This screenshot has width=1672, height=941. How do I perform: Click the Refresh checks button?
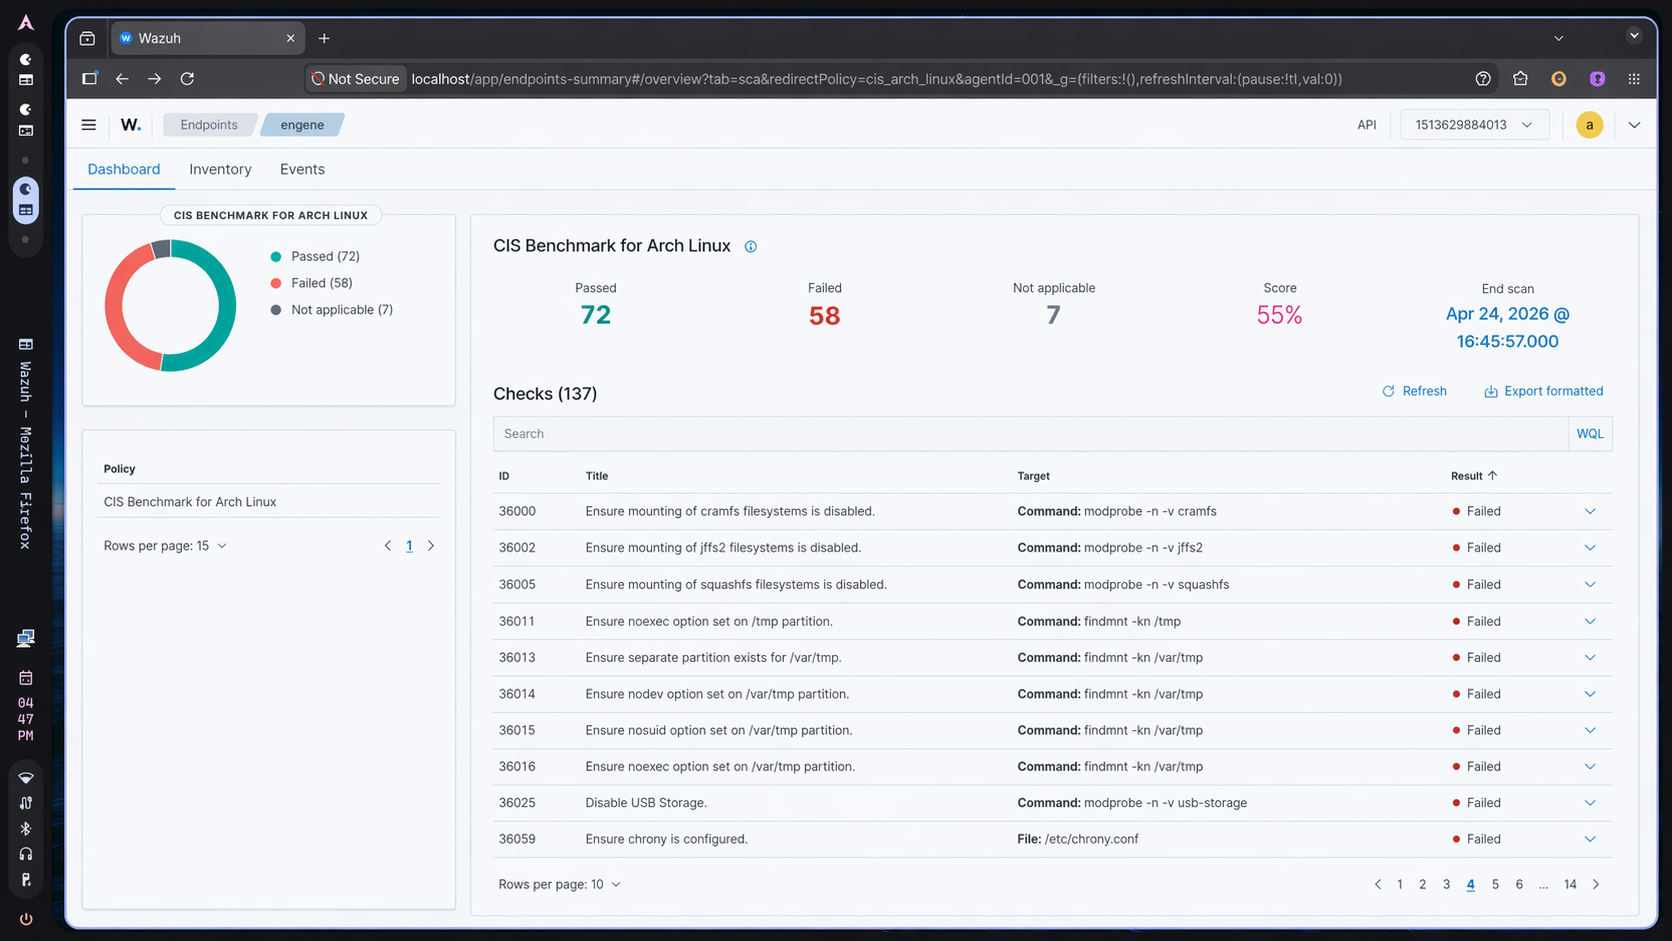tap(1414, 391)
